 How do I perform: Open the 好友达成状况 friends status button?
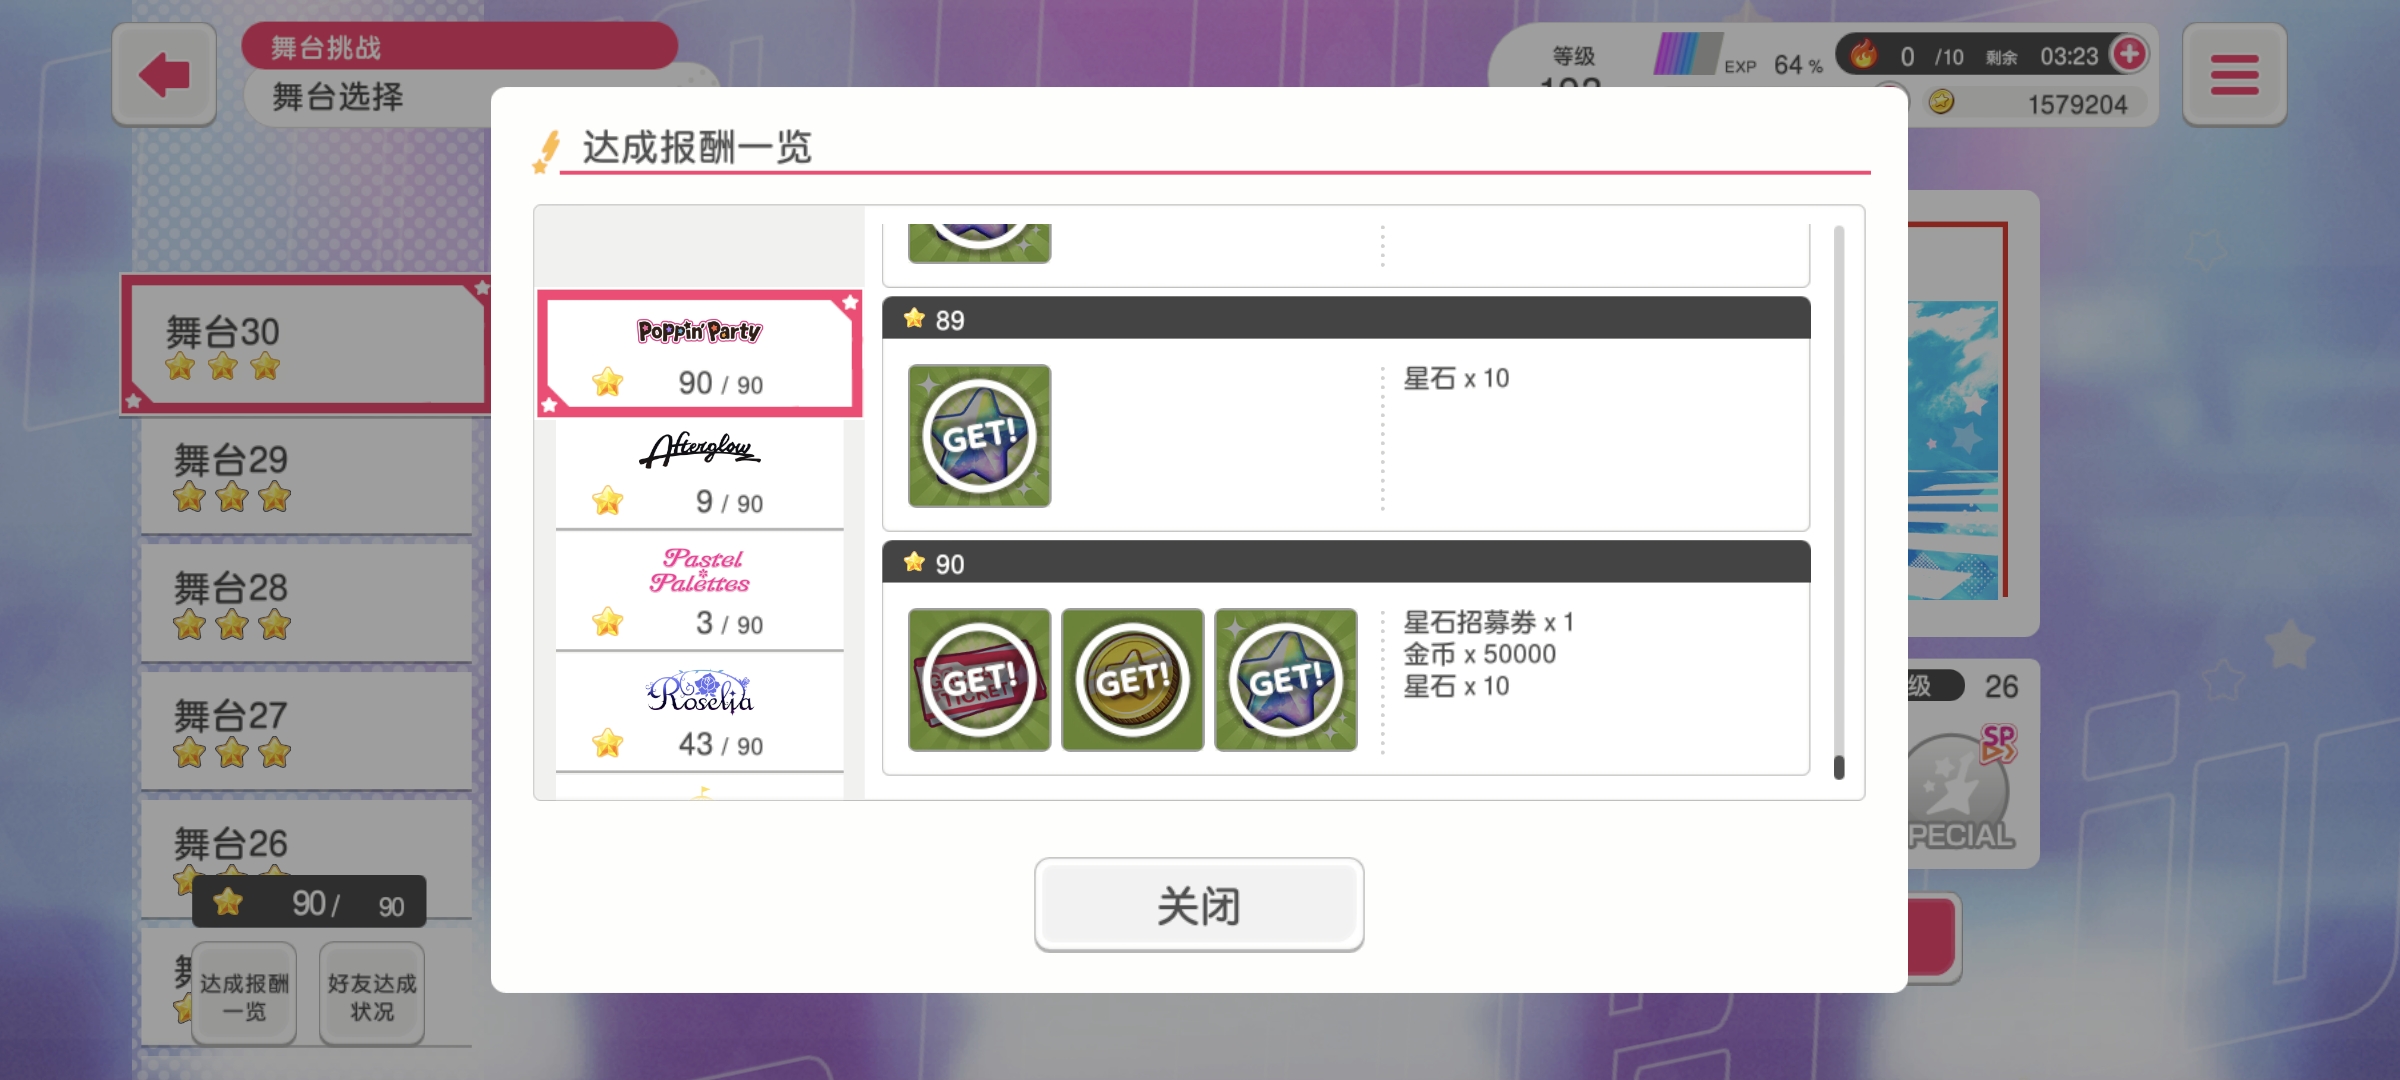click(x=372, y=995)
